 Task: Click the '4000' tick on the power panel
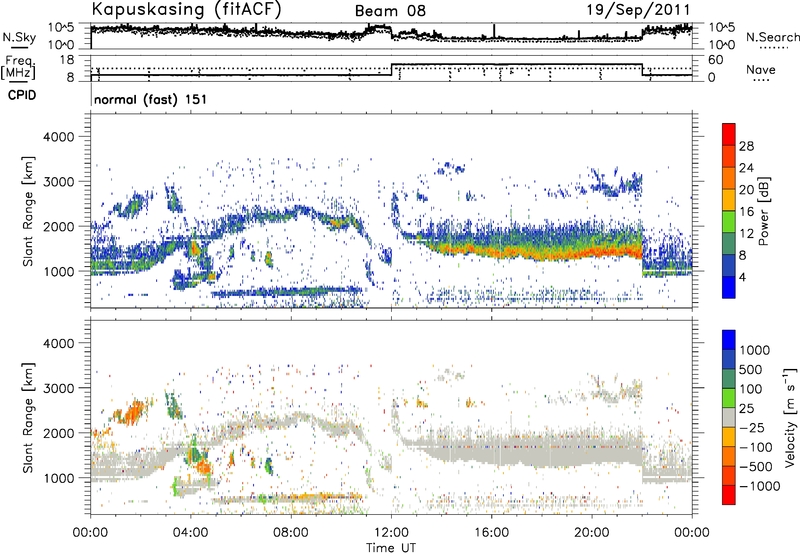[x=58, y=137]
